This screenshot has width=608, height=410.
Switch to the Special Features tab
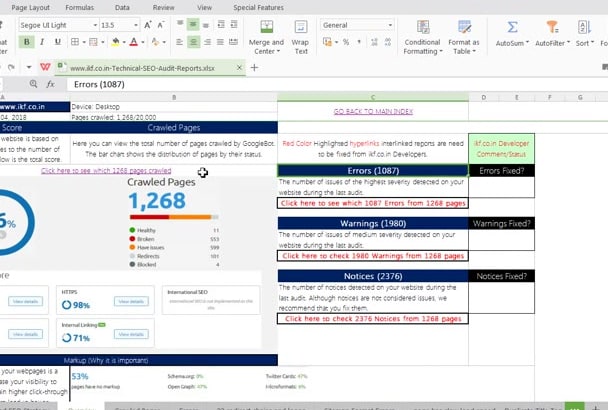(256, 7)
